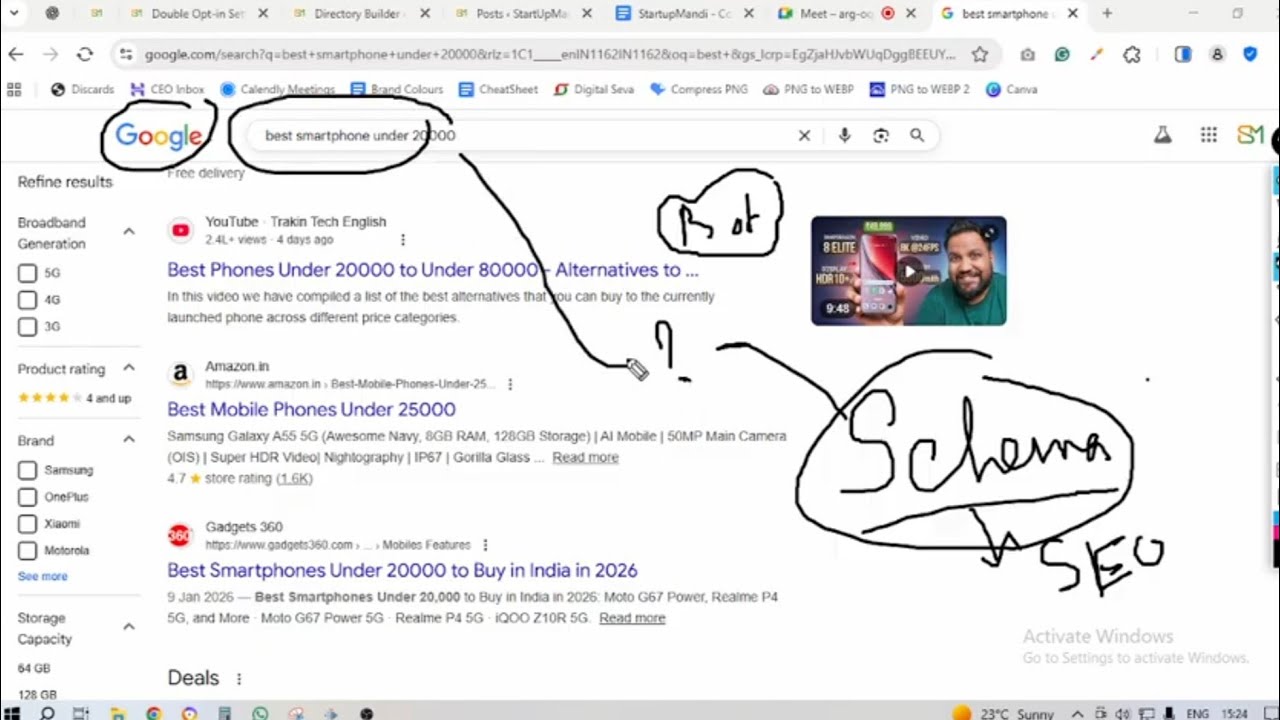This screenshot has height=720, width=1280.
Task: Open the Canva bookmark
Action: pyautogui.click(x=1011, y=89)
